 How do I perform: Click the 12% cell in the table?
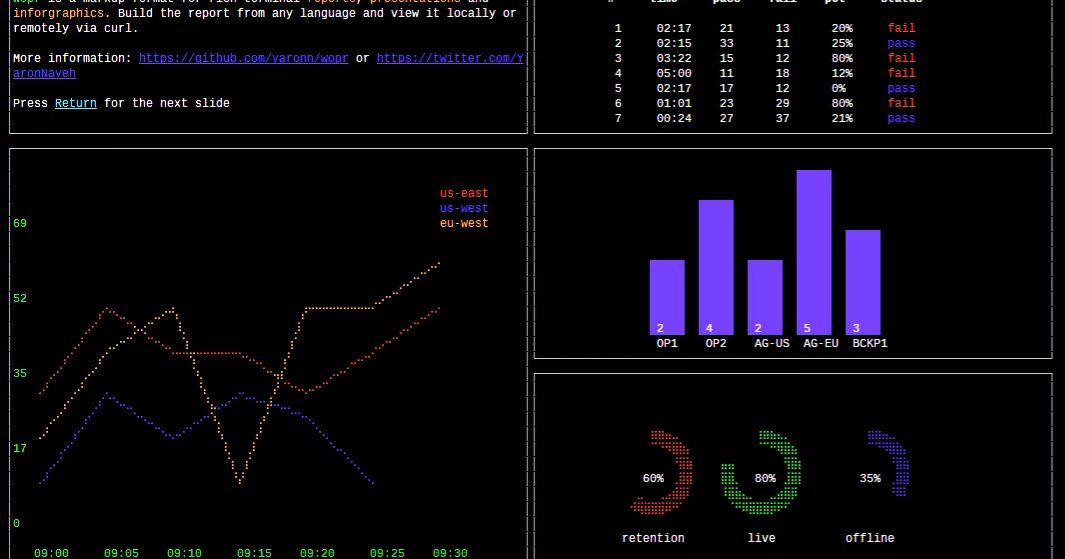coord(842,73)
